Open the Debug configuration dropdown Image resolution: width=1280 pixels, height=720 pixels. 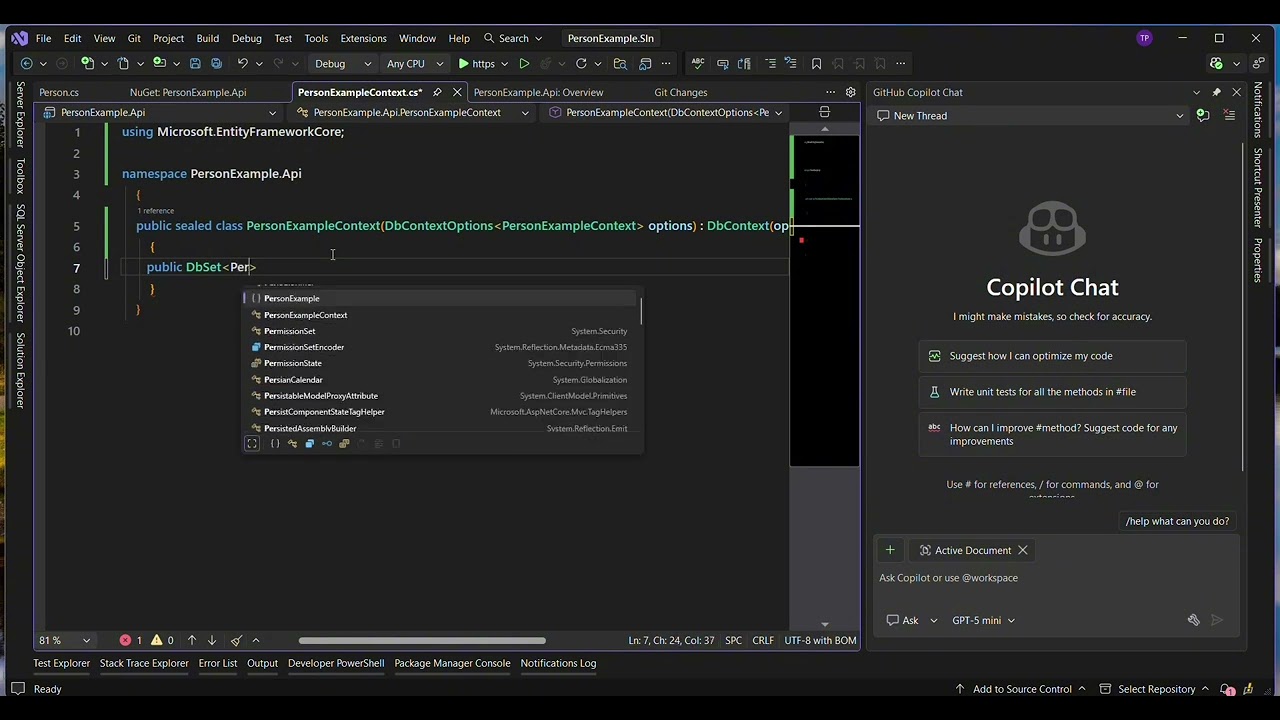tap(342, 63)
